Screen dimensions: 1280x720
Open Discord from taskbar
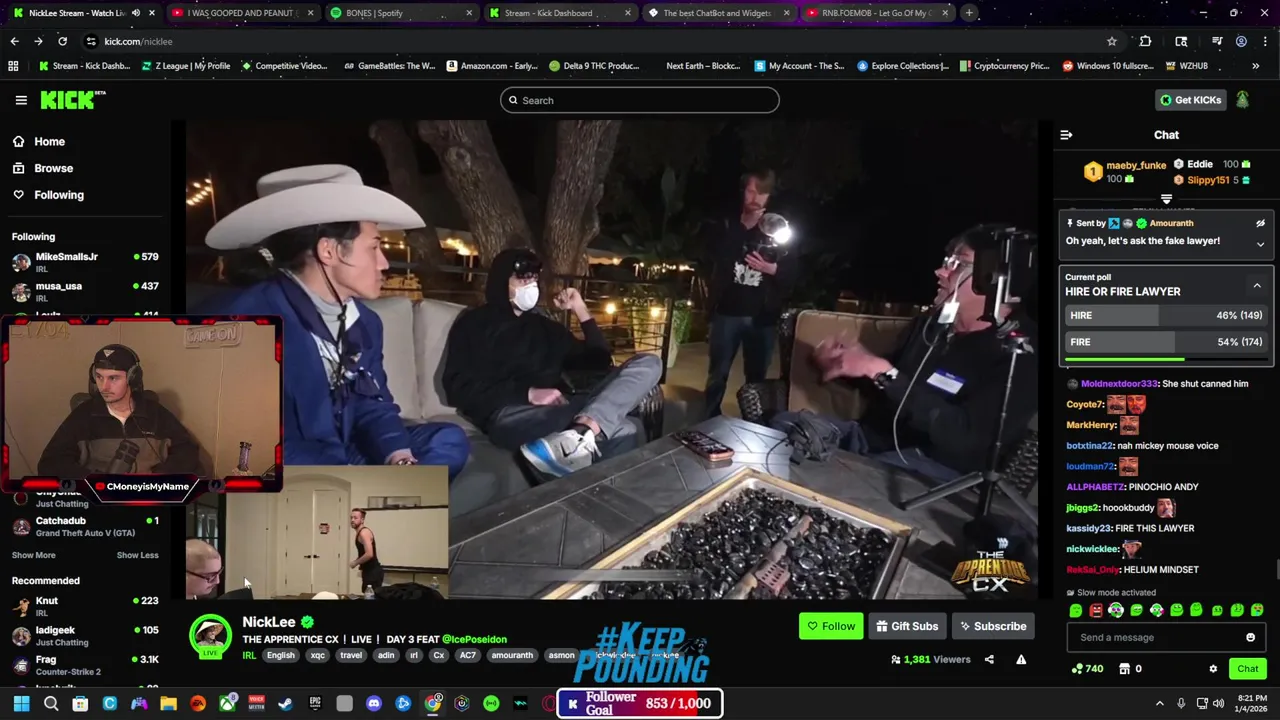click(374, 704)
